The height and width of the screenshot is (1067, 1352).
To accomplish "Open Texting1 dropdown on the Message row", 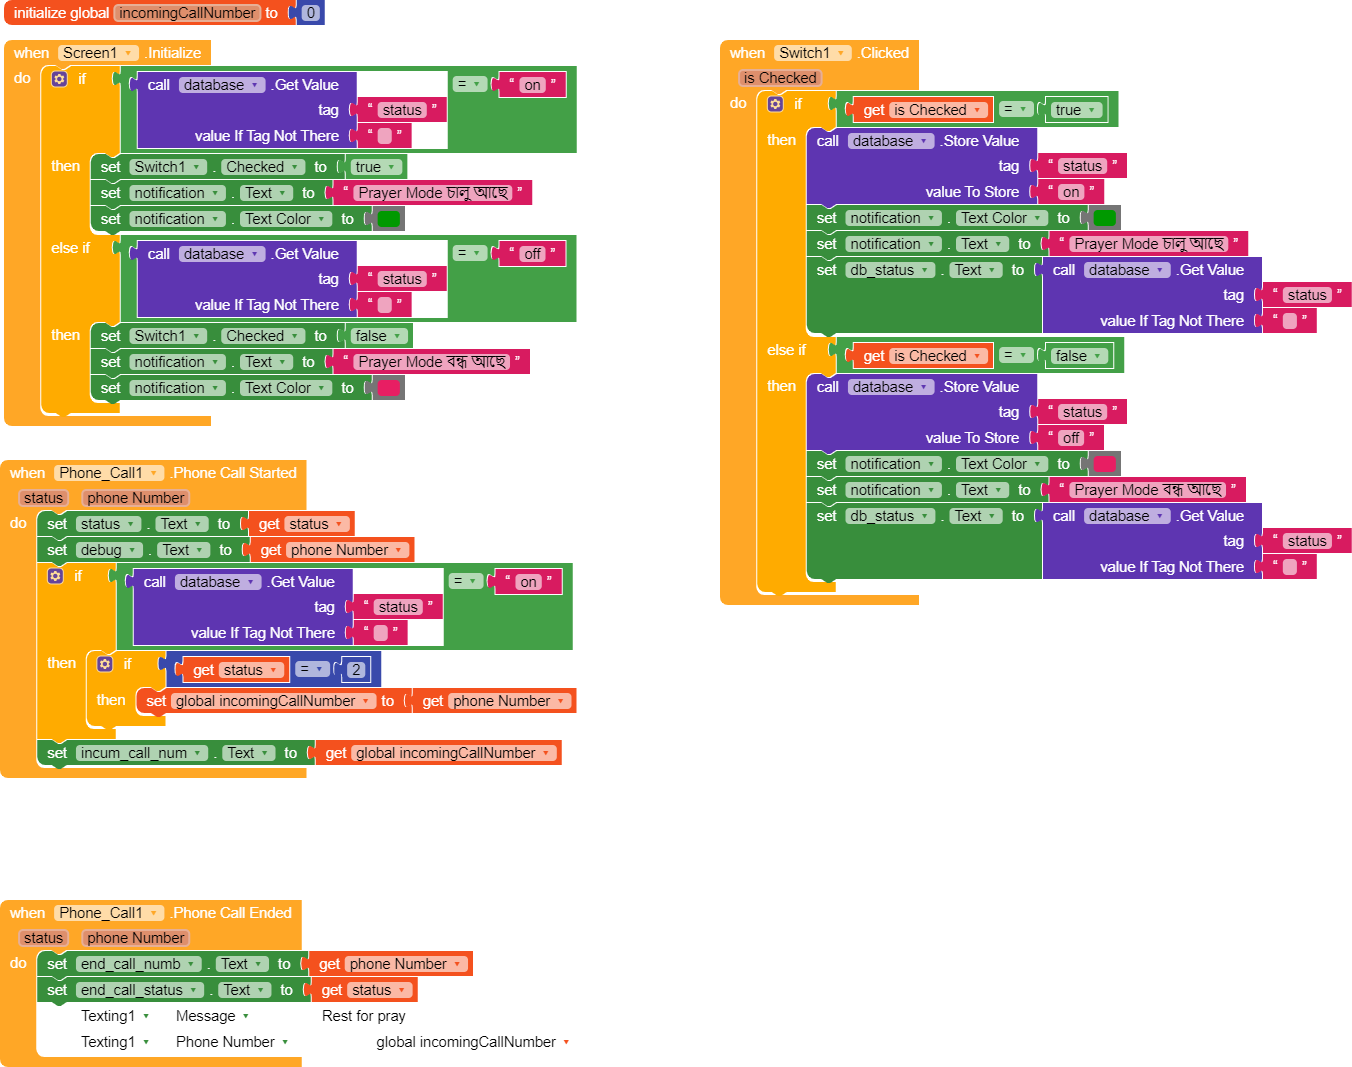I will click(115, 1016).
